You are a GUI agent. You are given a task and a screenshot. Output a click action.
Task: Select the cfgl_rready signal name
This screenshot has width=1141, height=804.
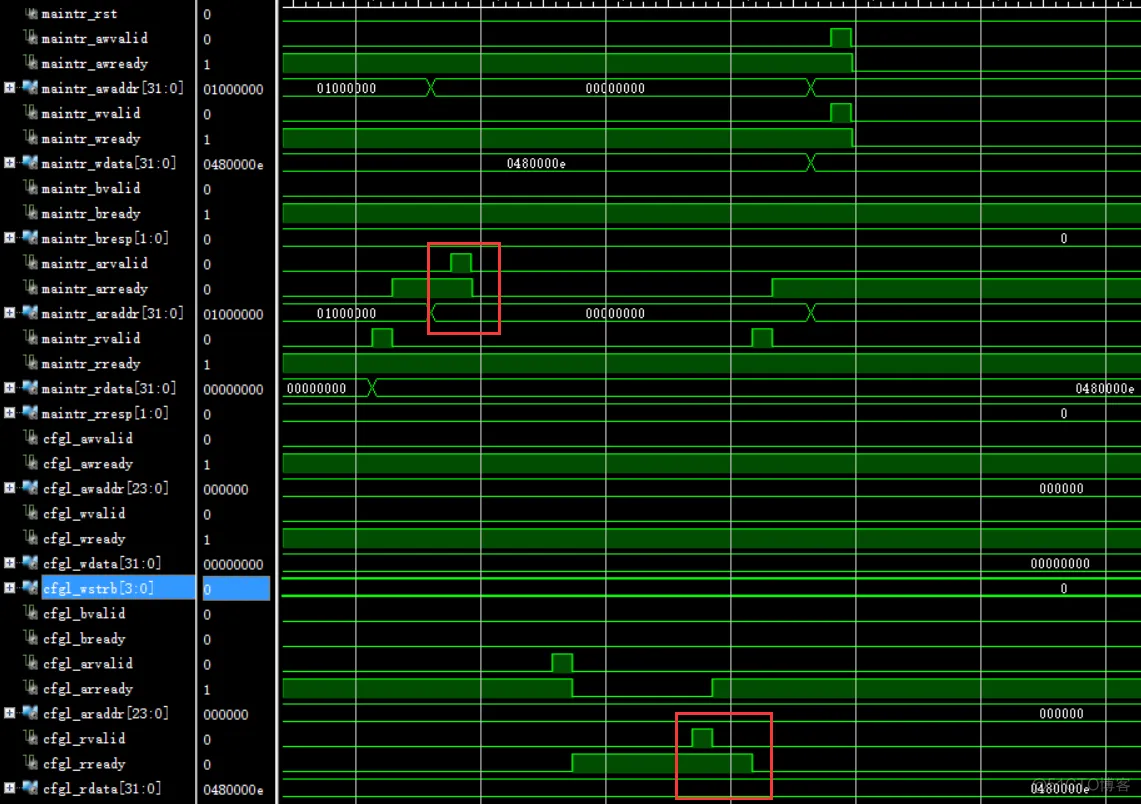click(x=84, y=764)
